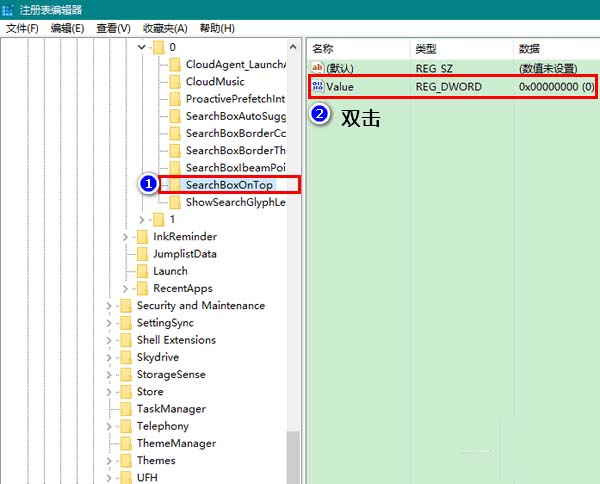Expand the RecentApps tree node
Screen dimensions: 600x484
pos(125,288)
